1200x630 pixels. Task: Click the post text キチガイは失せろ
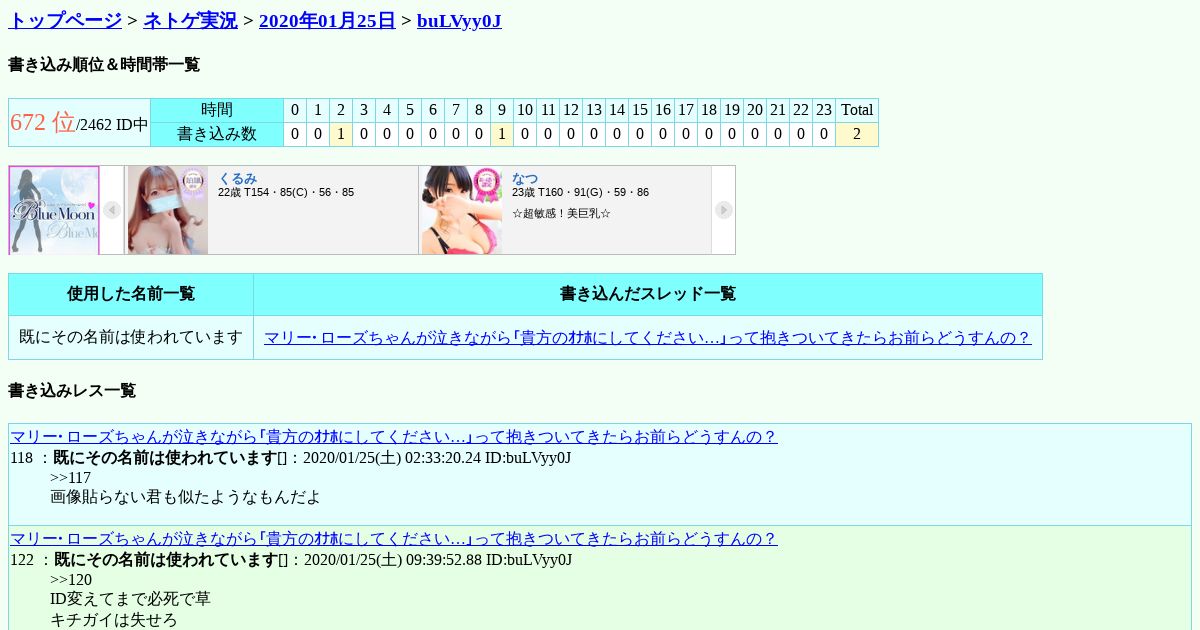pos(114,620)
